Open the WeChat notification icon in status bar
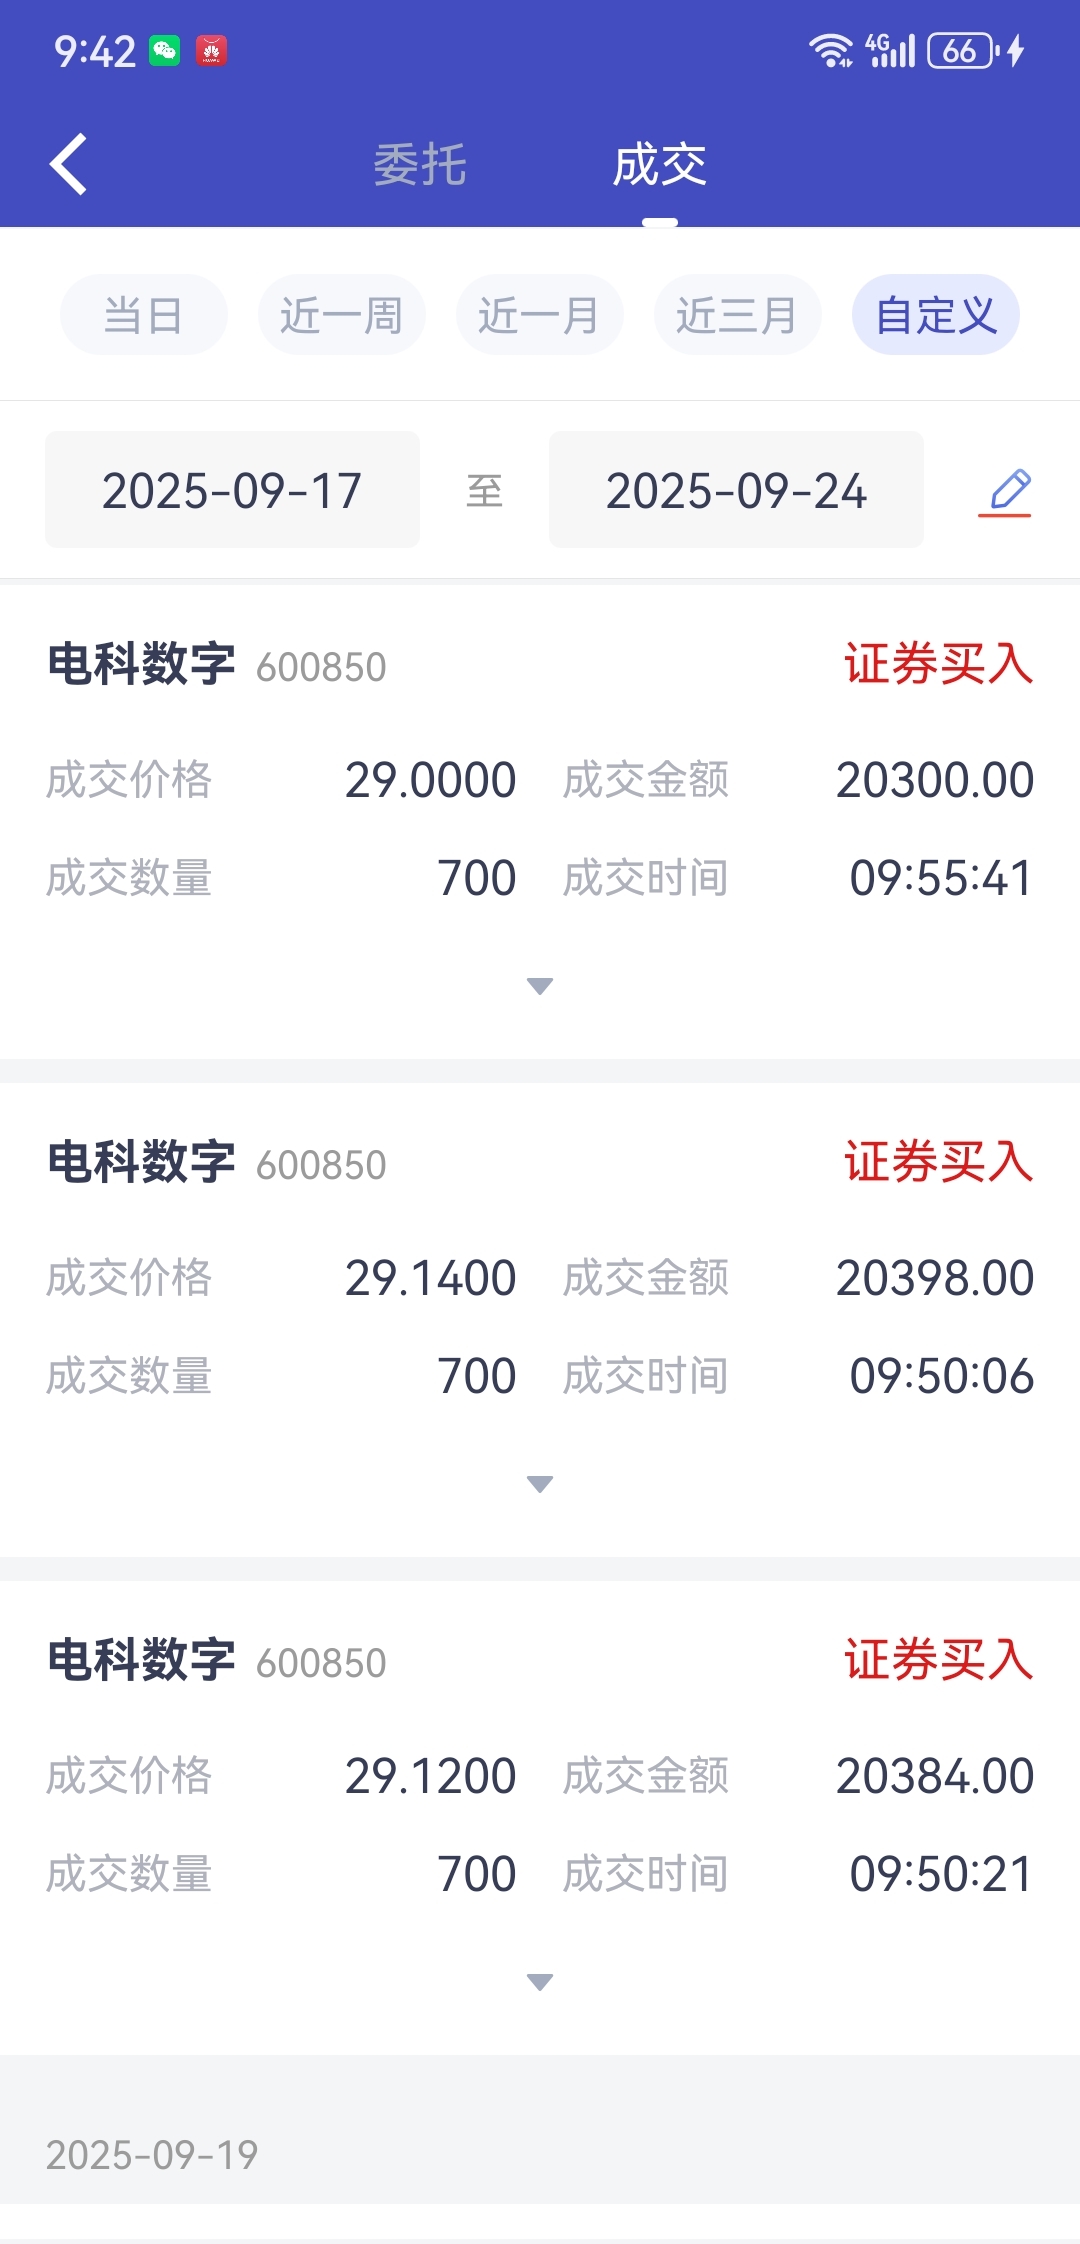Viewport: 1080px width, 2244px height. coord(164,50)
